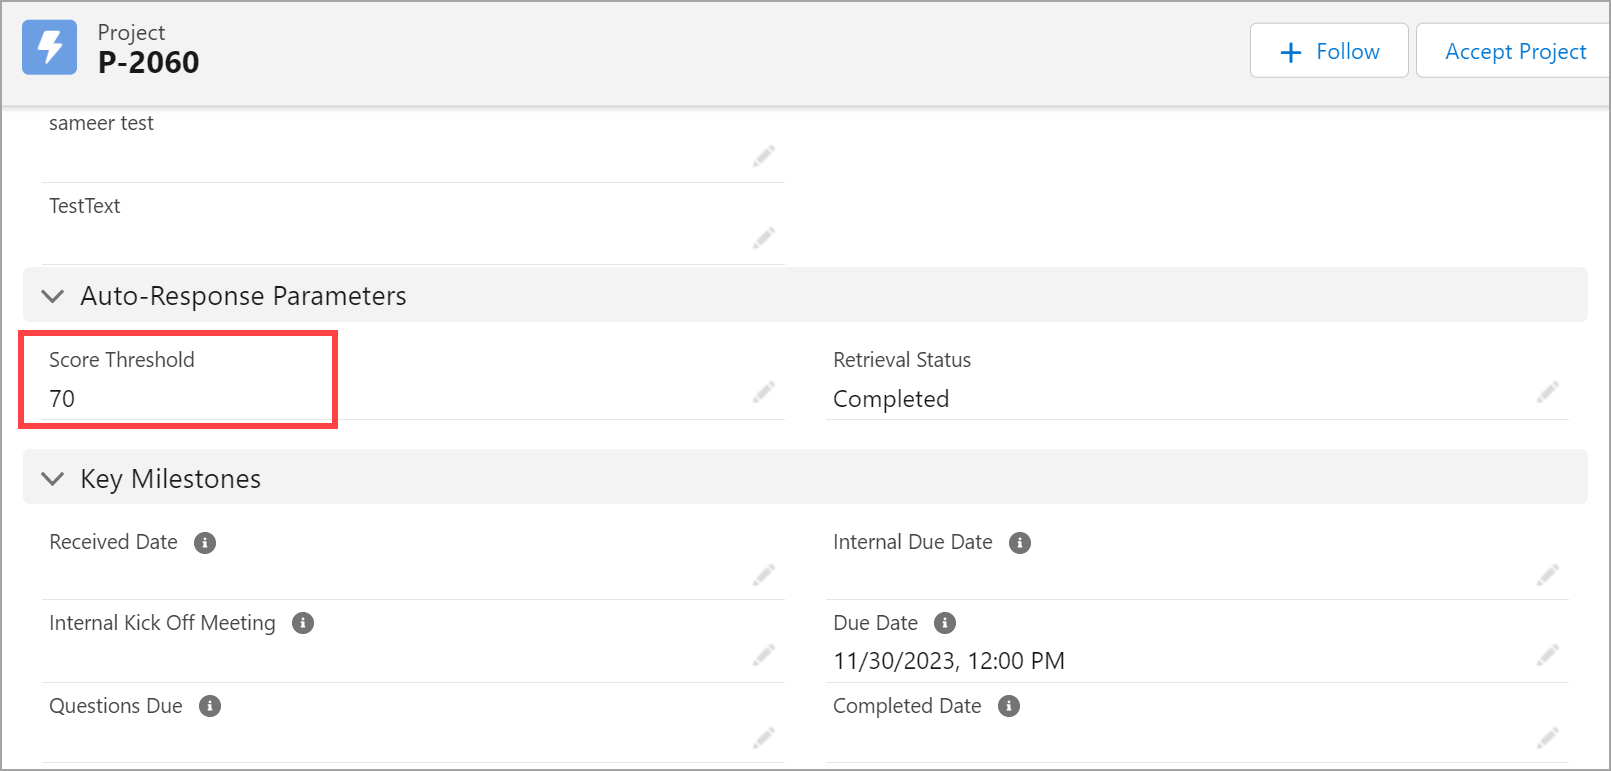Open Completed Date info tooltip
1611x771 pixels.
(1009, 707)
